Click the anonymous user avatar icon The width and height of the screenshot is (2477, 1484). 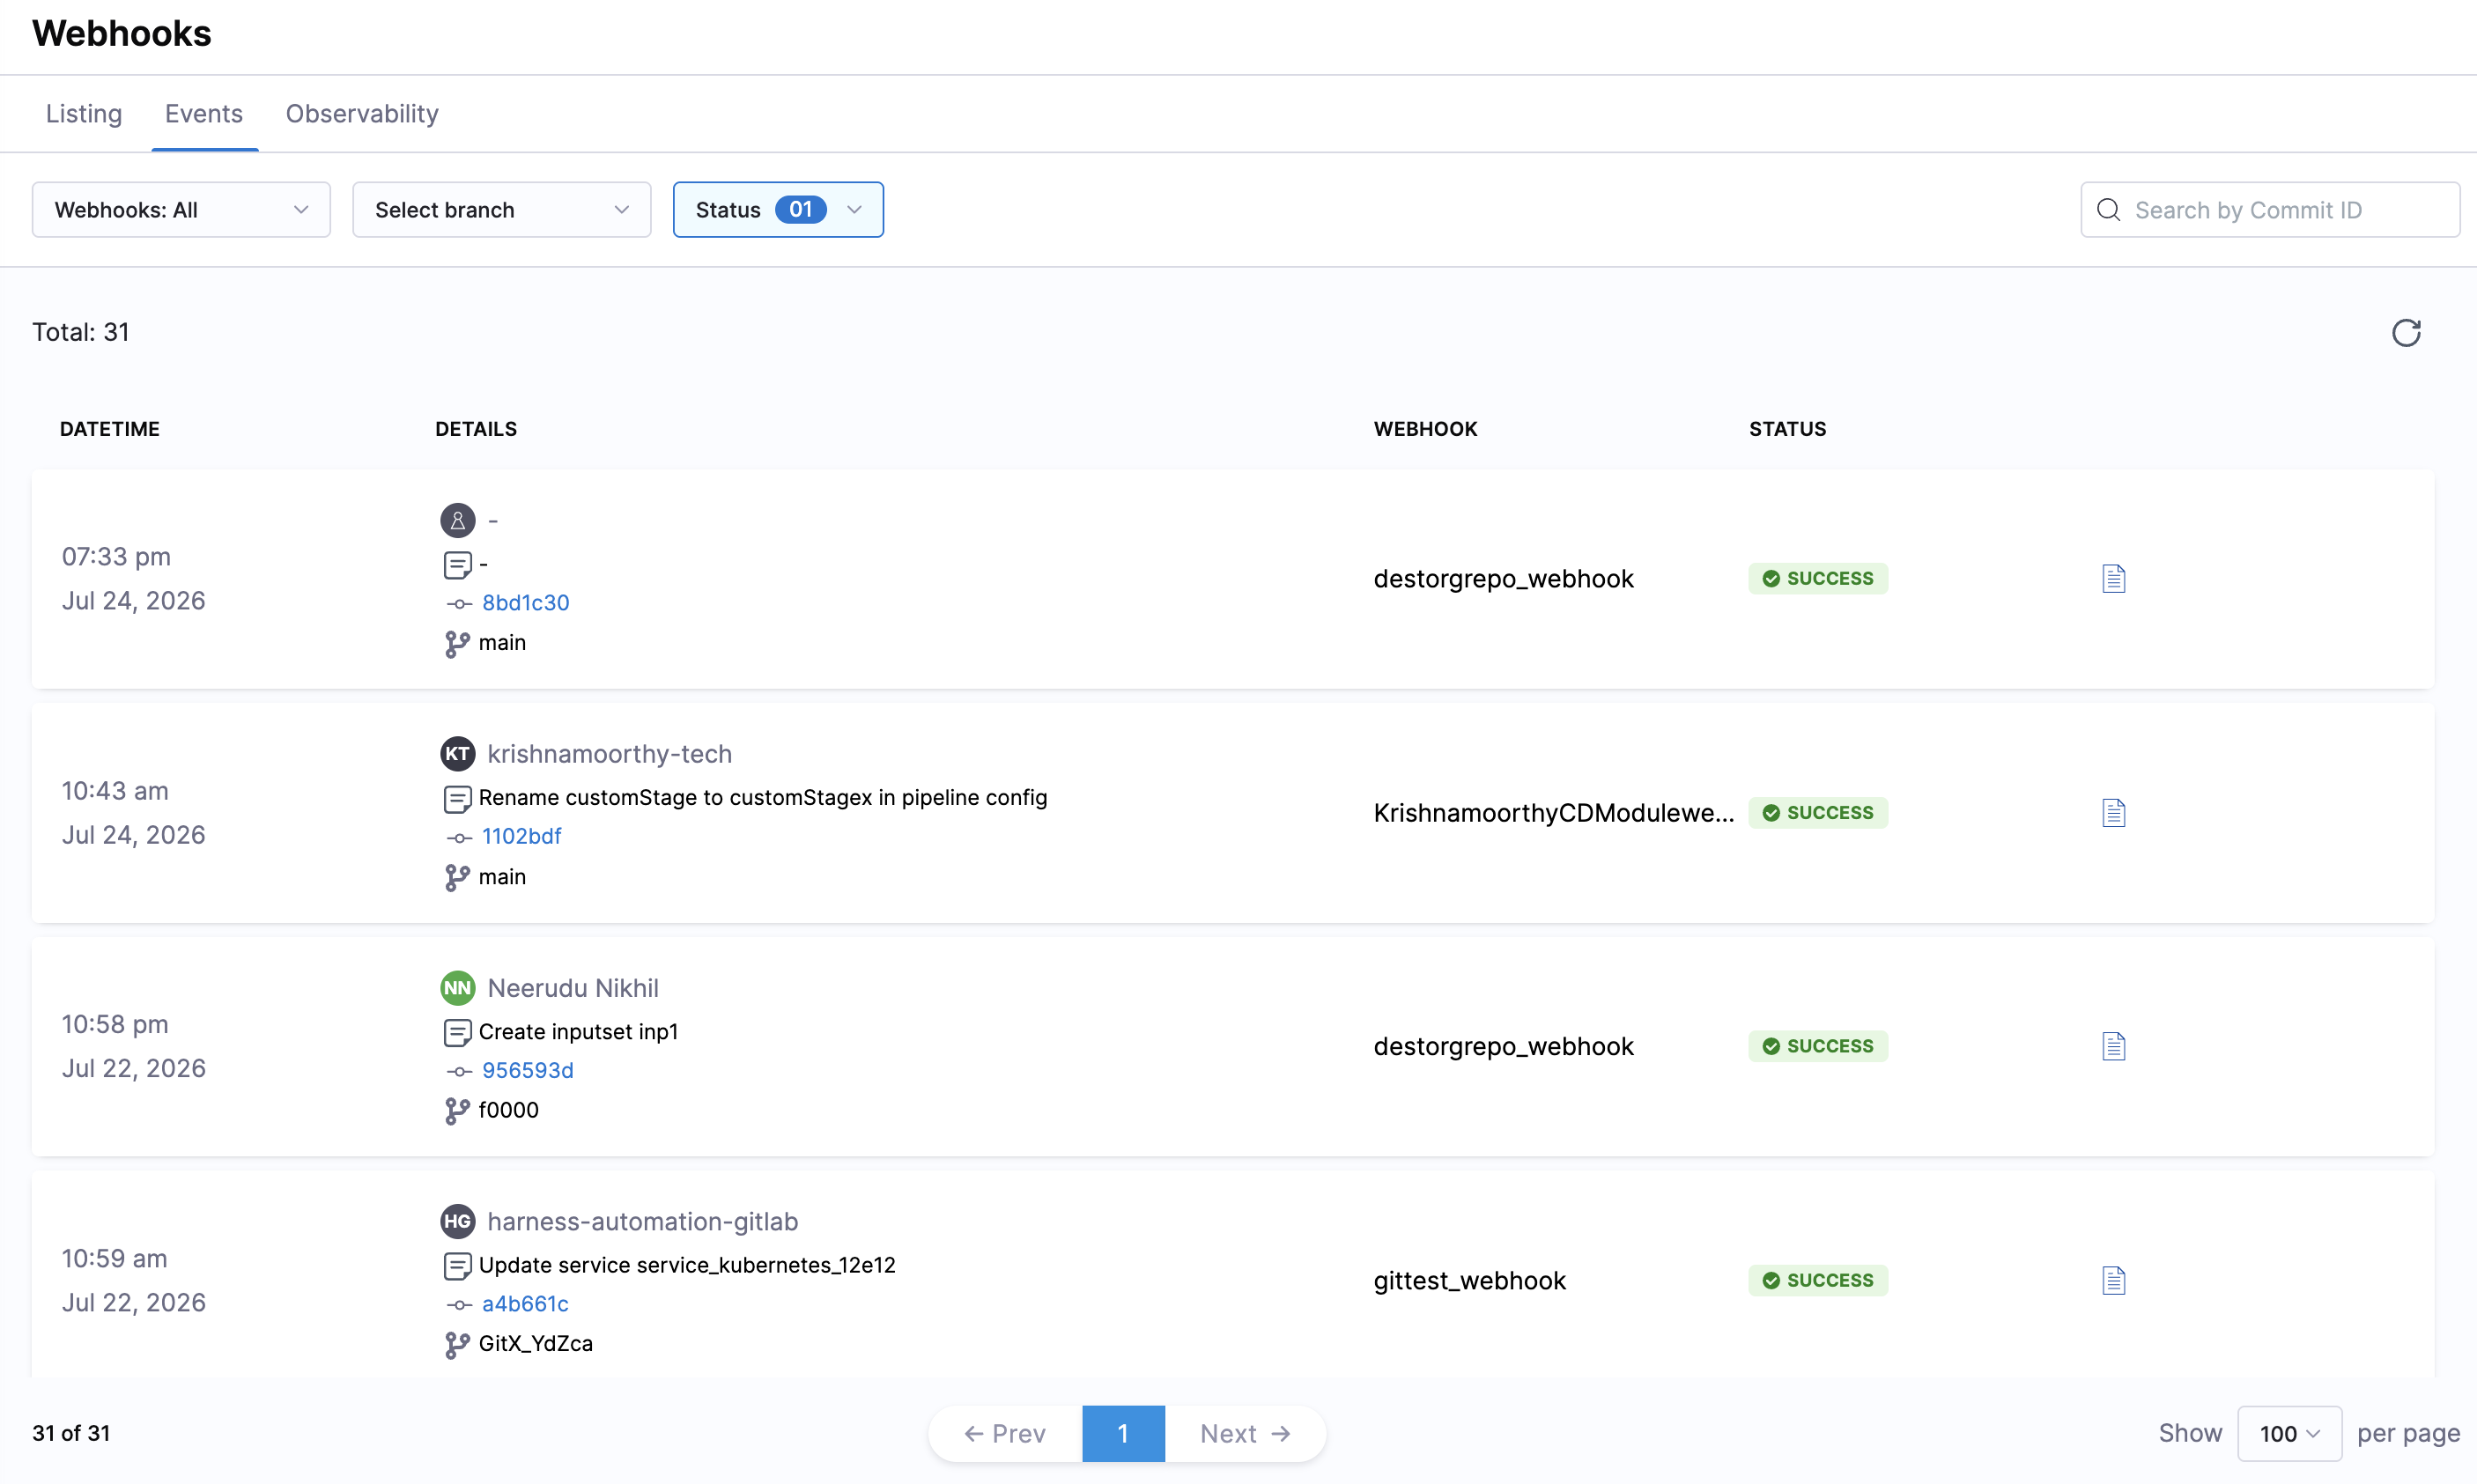click(458, 520)
